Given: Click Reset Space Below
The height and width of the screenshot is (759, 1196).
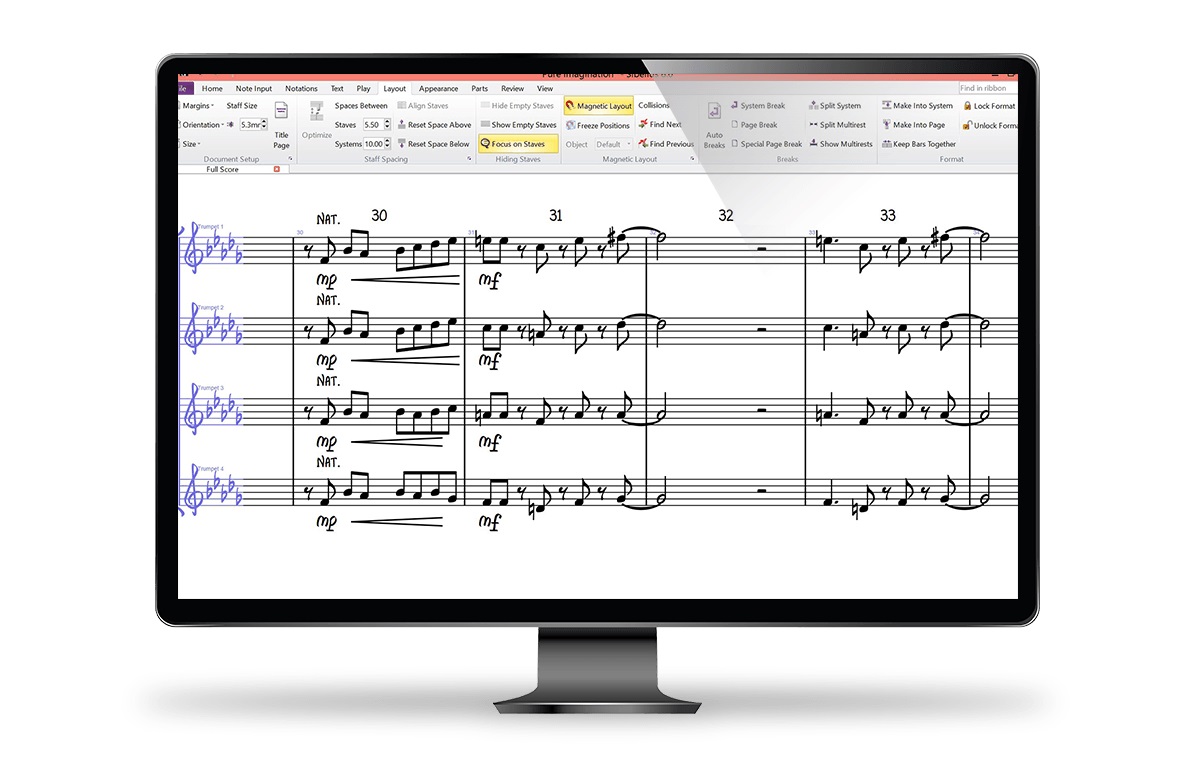Looking at the screenshot, I should (433, 144).
